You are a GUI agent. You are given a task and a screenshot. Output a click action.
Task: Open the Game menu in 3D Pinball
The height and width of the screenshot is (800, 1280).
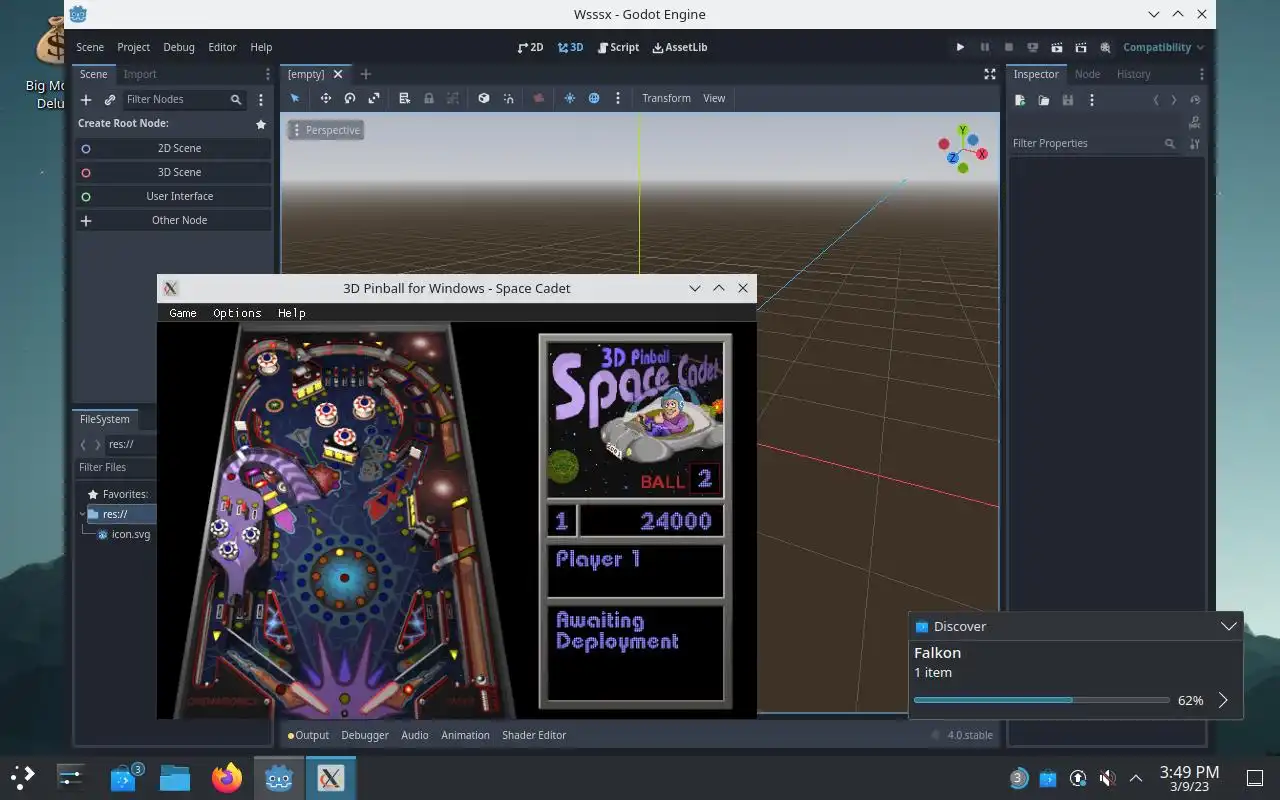click(x=183, y=313)
